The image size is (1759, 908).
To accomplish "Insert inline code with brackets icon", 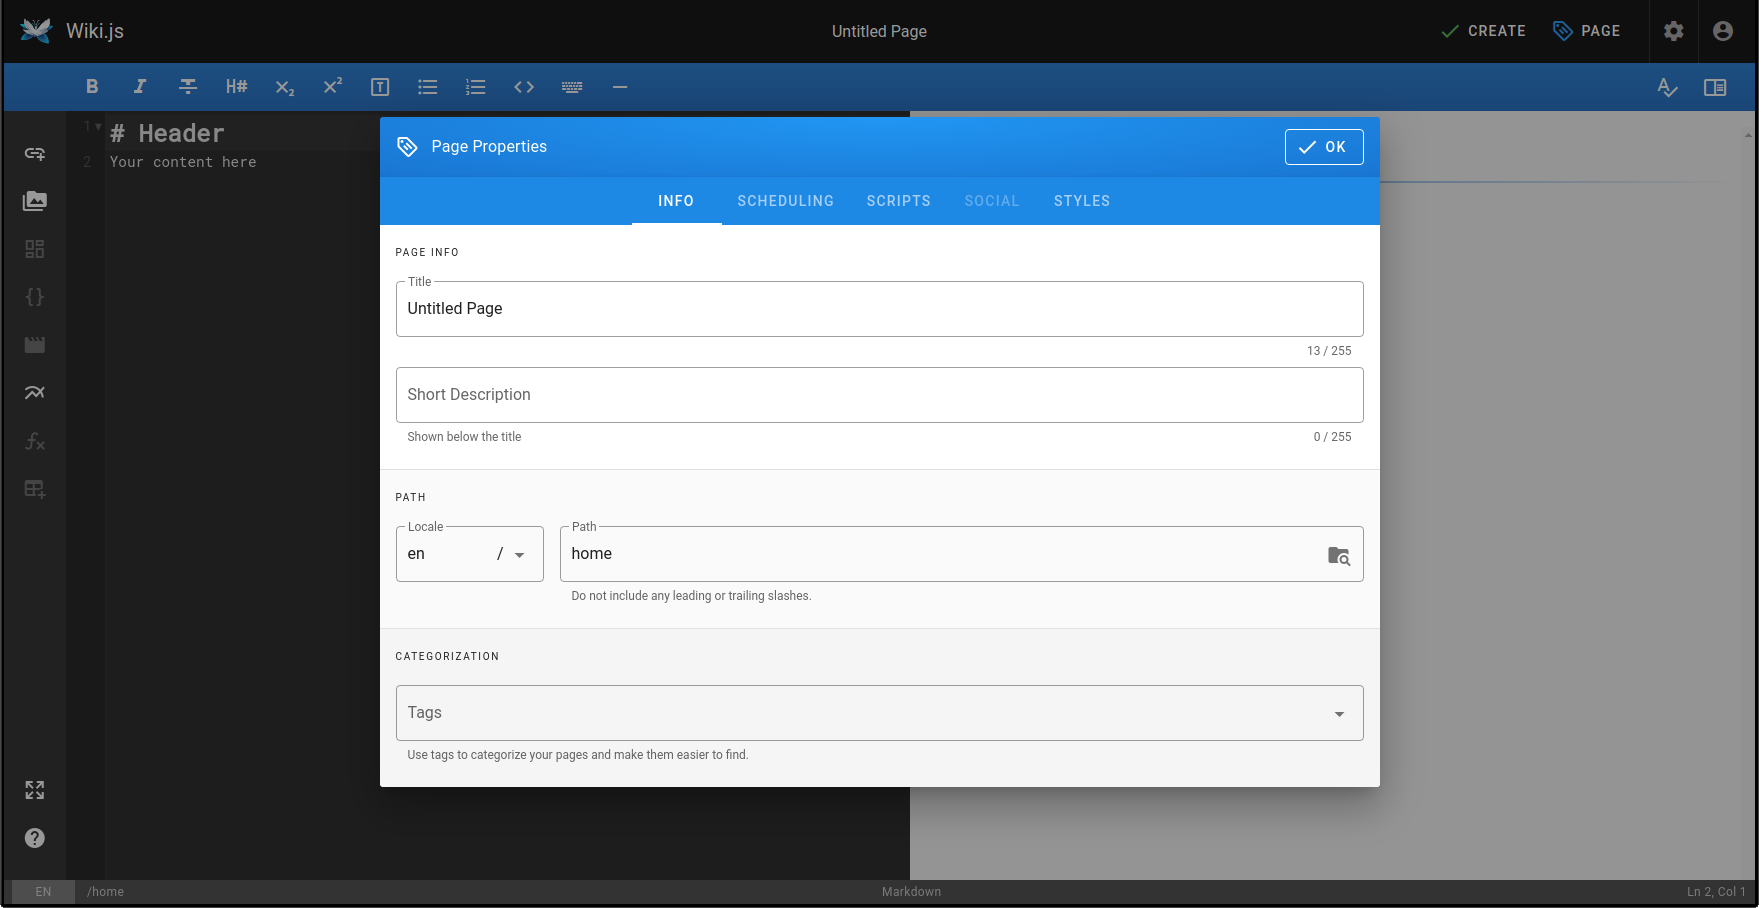I will pyautogui.click(x=524, y=87).
